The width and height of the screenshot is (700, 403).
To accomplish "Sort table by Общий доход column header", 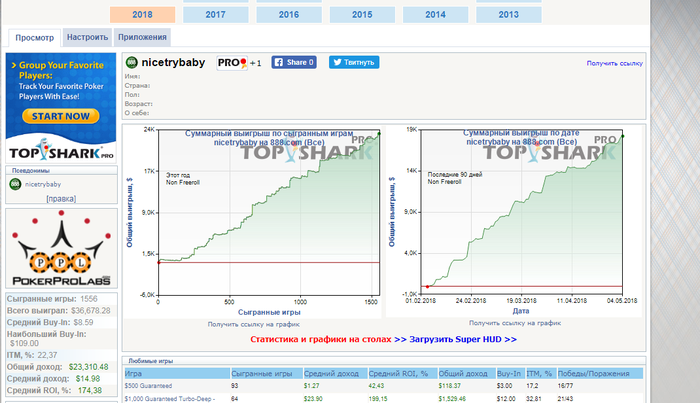I will point(467,374).
